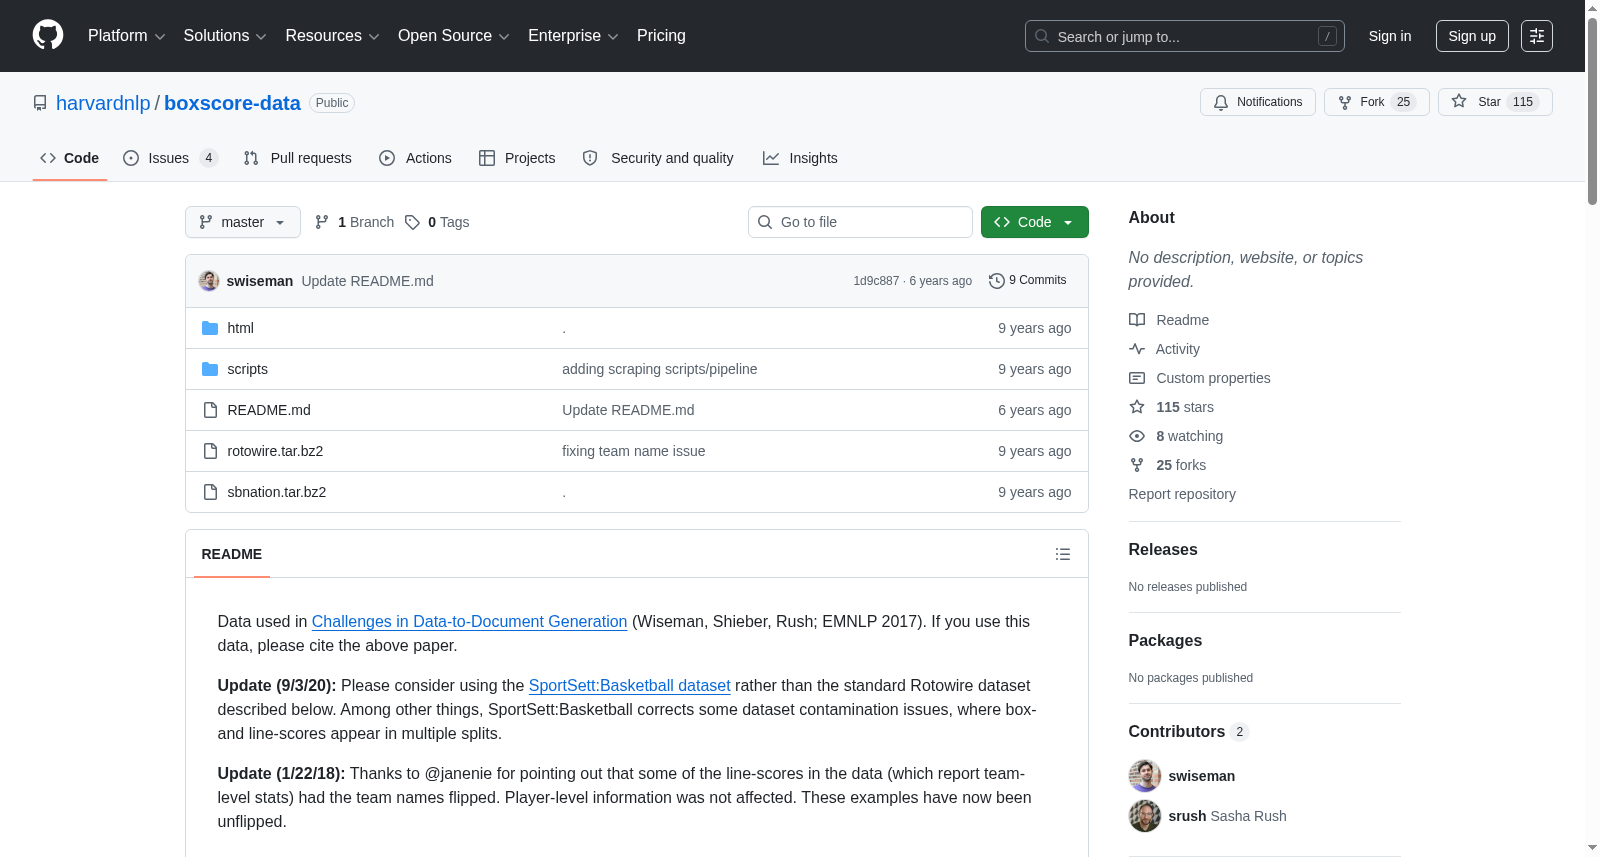Click the fork icon beside 25 forks
This screenshot has height=857, width=1600.
click(1137, 465)
